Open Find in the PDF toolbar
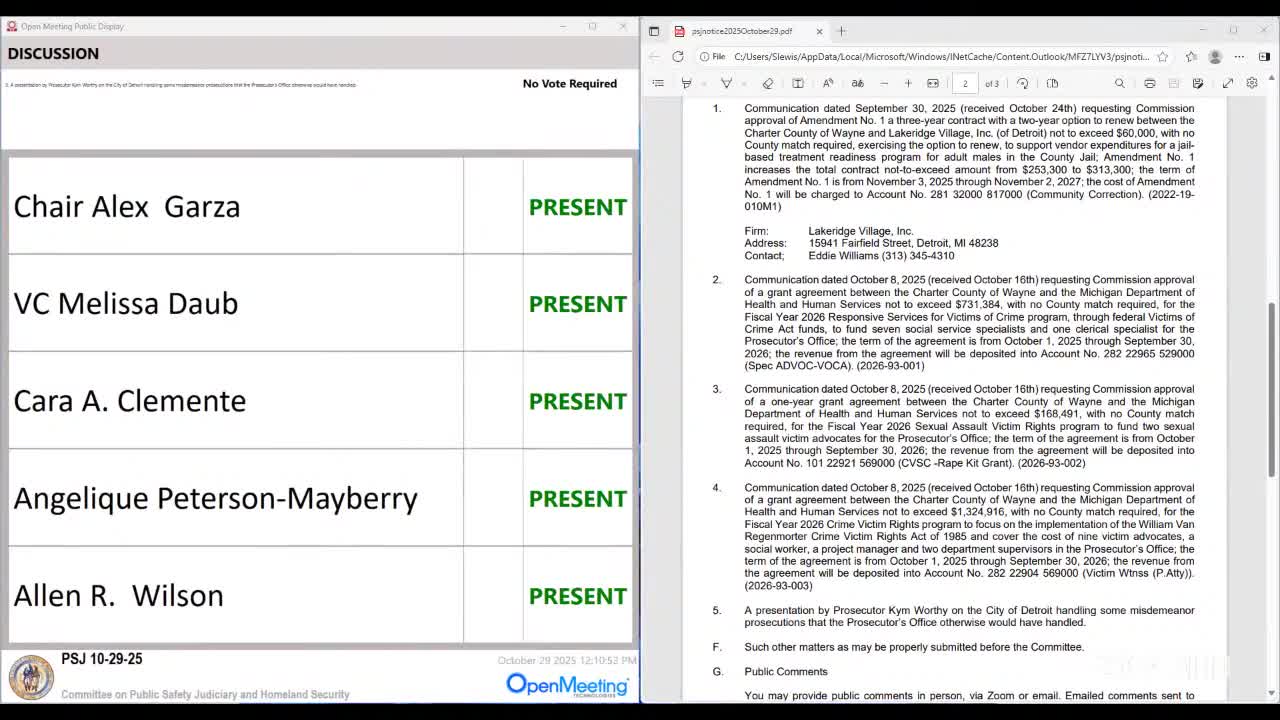Viewport: 1280px width, 720px height. click(x=1120, y=83)
